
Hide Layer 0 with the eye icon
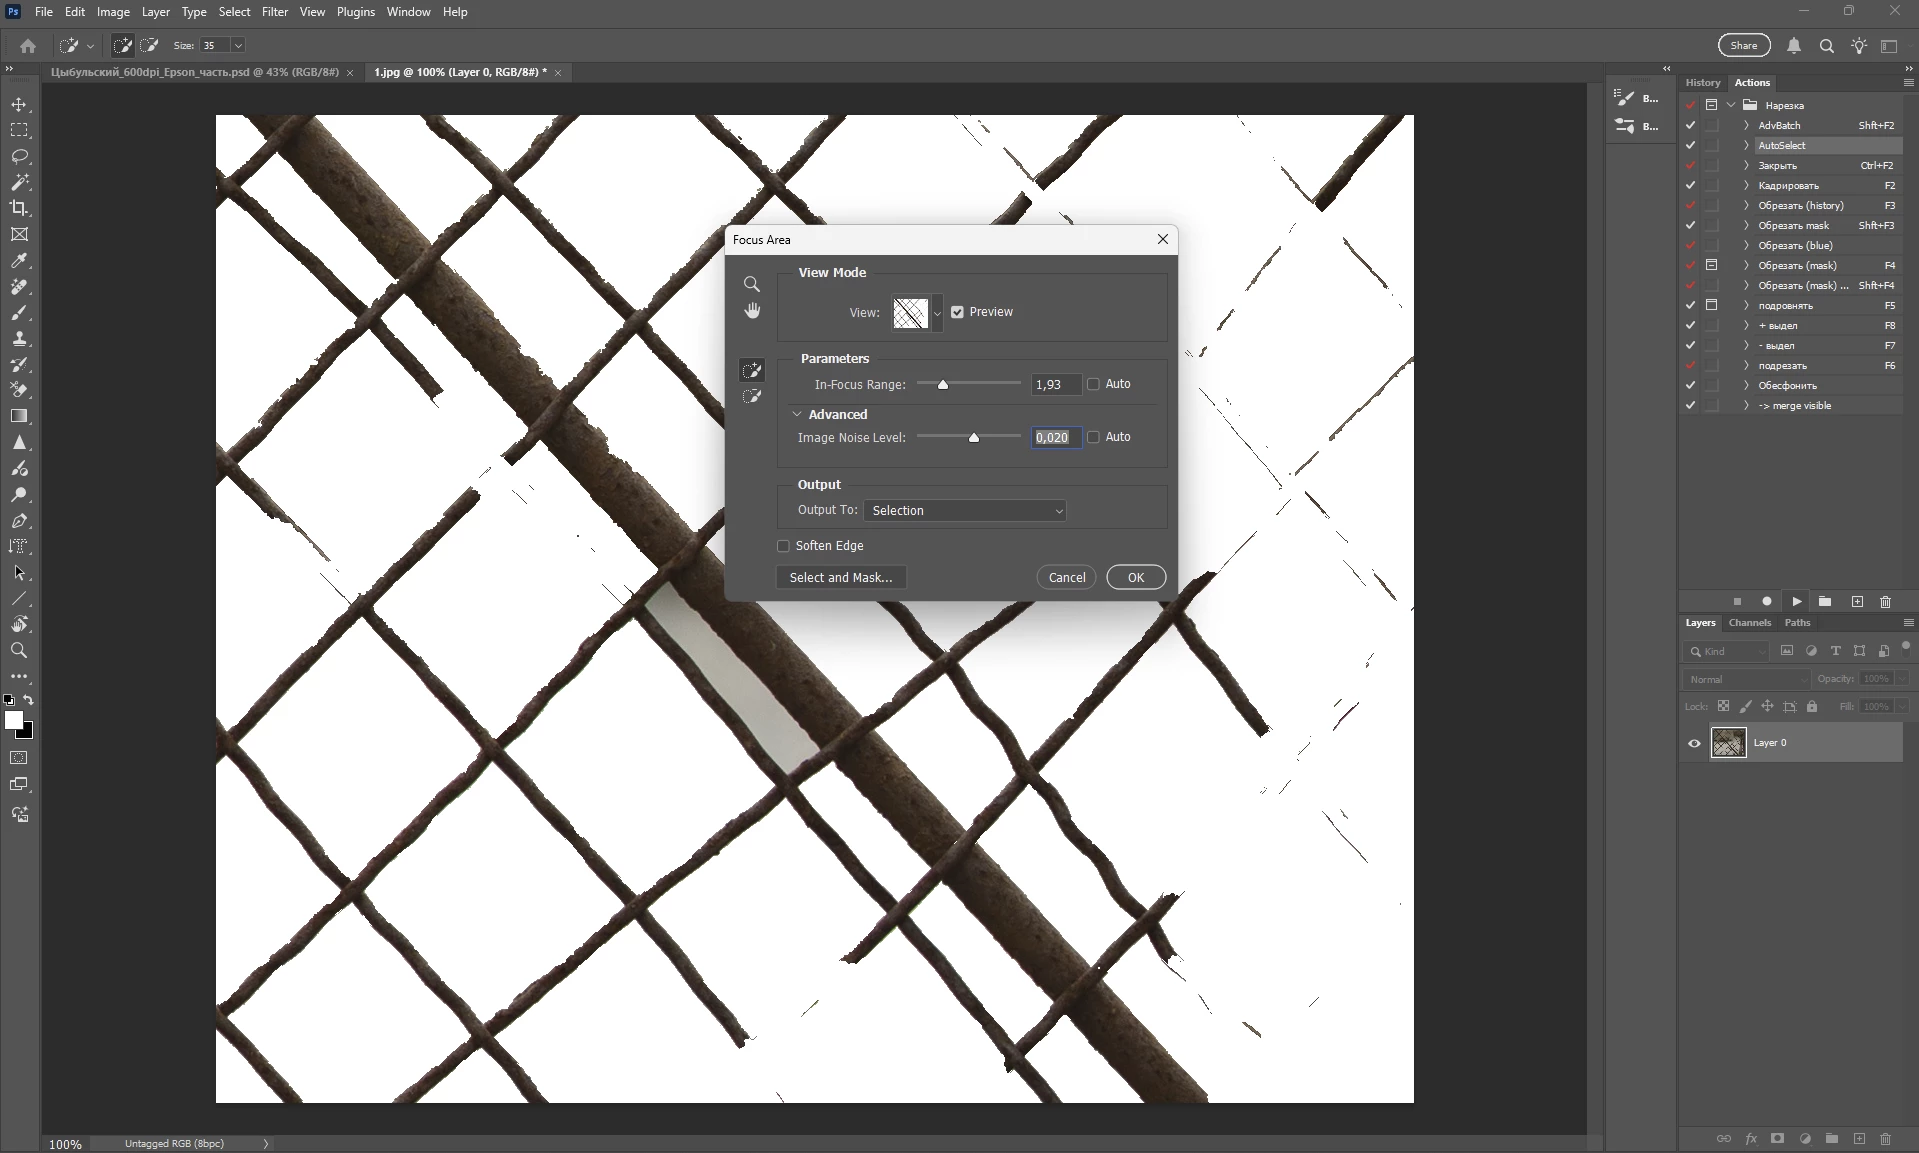pos(1694,743)
